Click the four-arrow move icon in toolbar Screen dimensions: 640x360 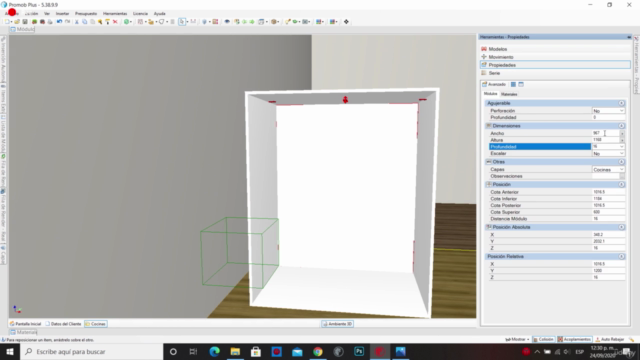346,22
